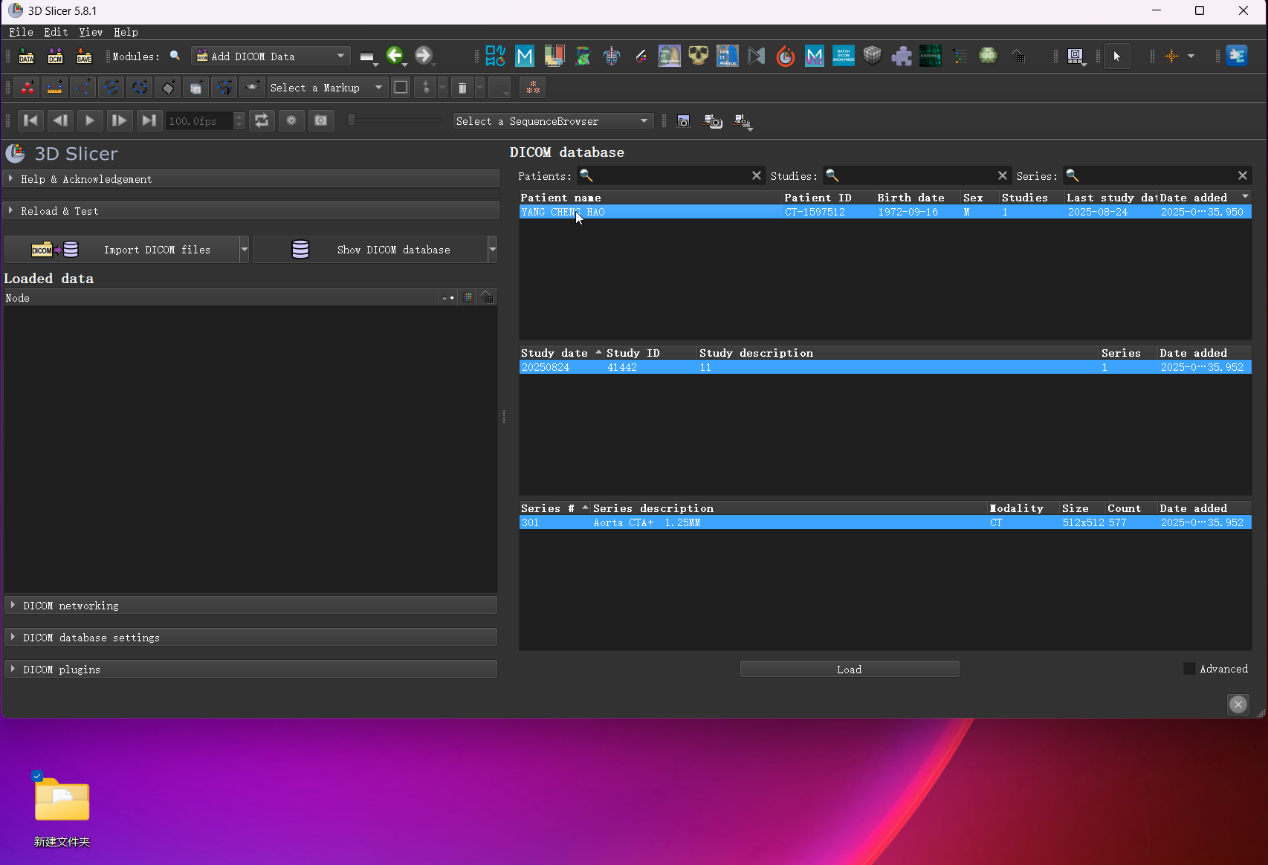Click the Python console icon at toolbar end
Image resolution: width=1268 pixels, height=865 pixels.
(x=1237, y=56)
